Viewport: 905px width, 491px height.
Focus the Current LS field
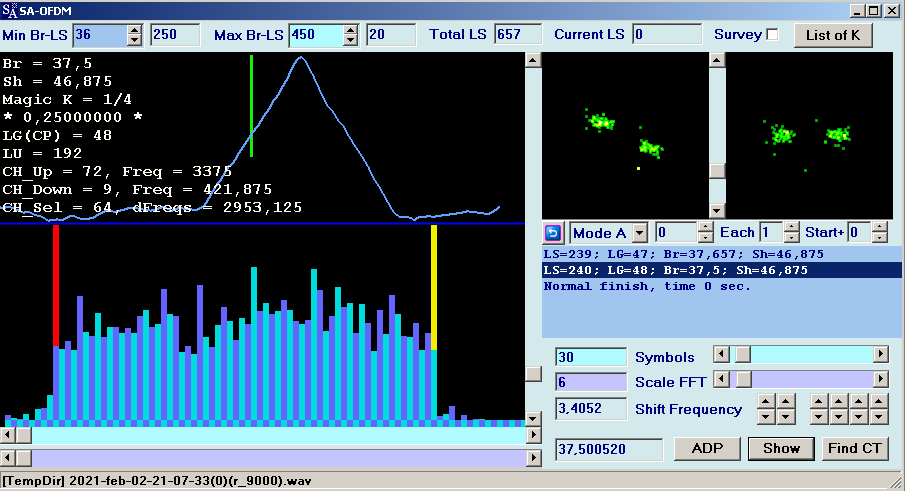coord(667,35)
